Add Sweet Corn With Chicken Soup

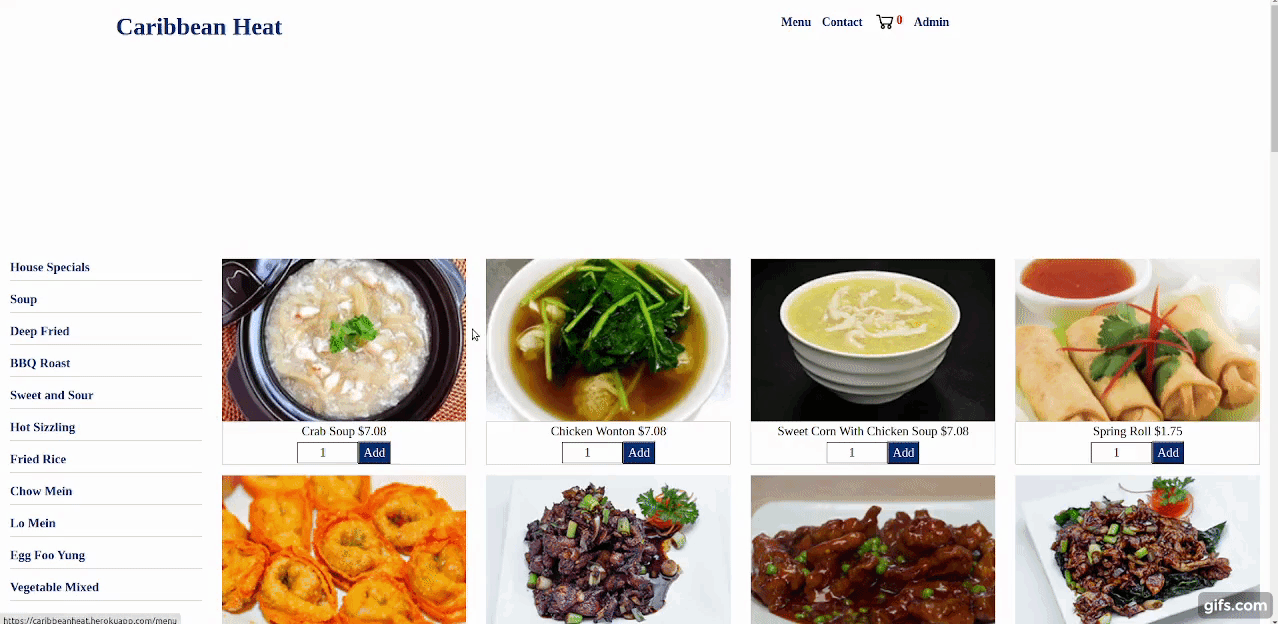(x=903, y=453)
